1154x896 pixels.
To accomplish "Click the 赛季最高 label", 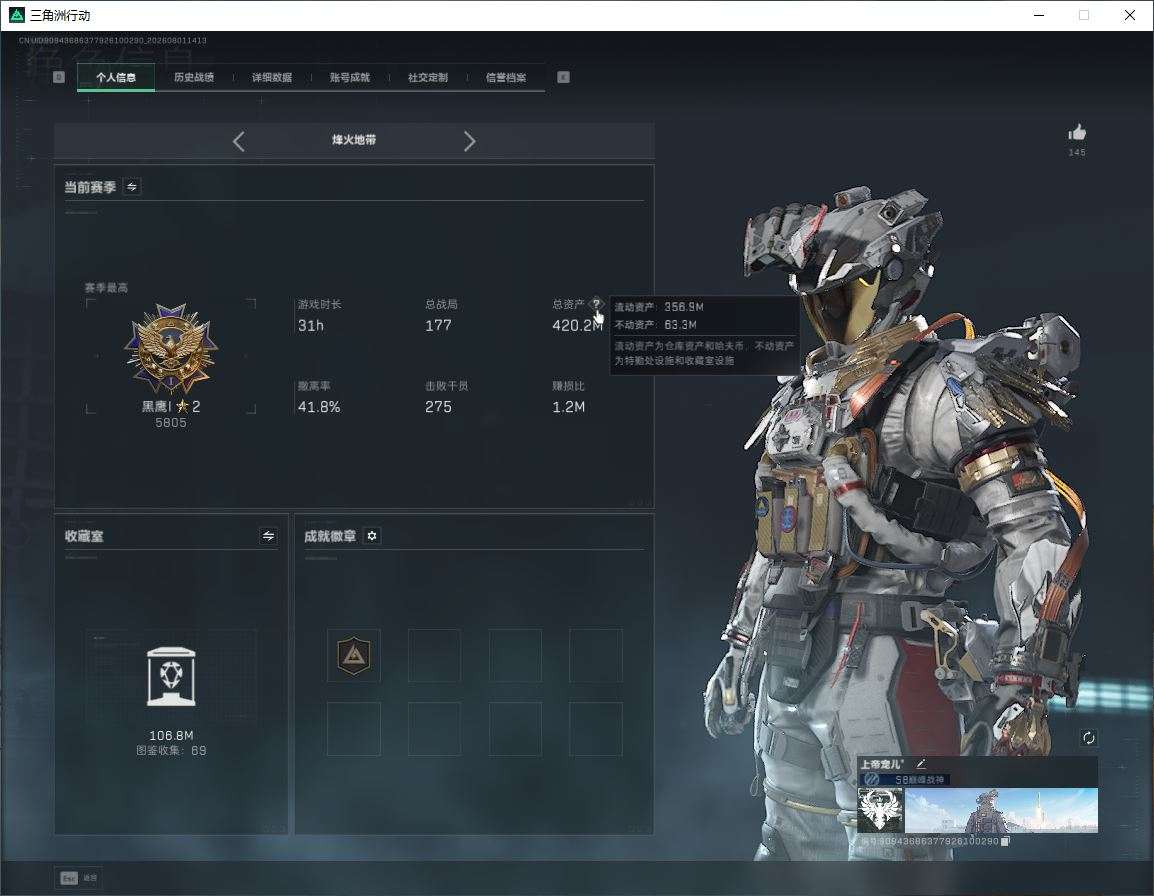I will [106, 288].
